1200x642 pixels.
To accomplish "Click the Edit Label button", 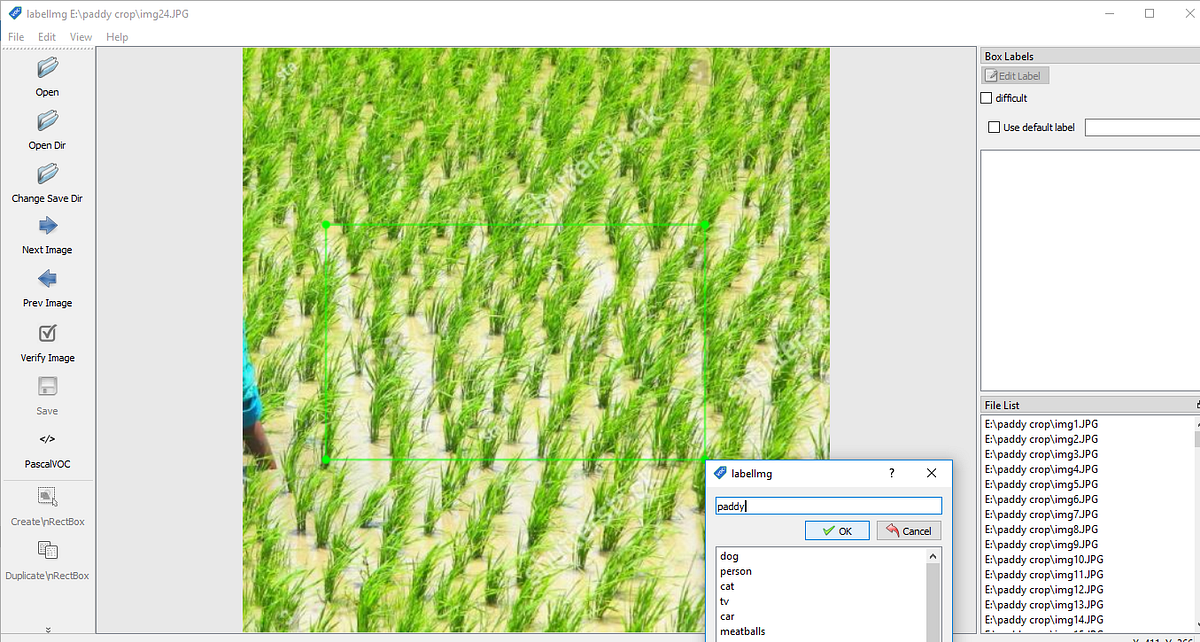I will (x=1014, y=75).
